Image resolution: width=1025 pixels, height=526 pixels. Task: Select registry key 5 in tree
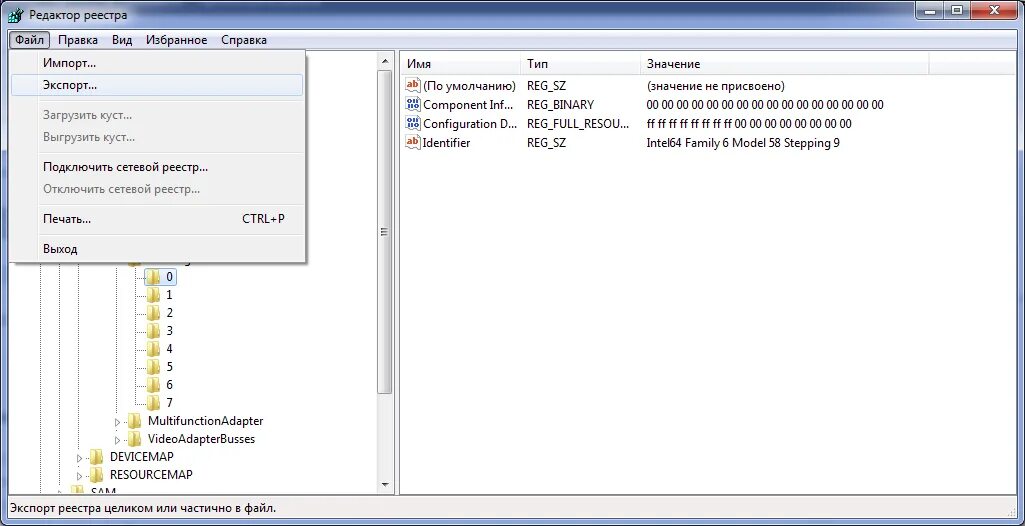[169, 367]
